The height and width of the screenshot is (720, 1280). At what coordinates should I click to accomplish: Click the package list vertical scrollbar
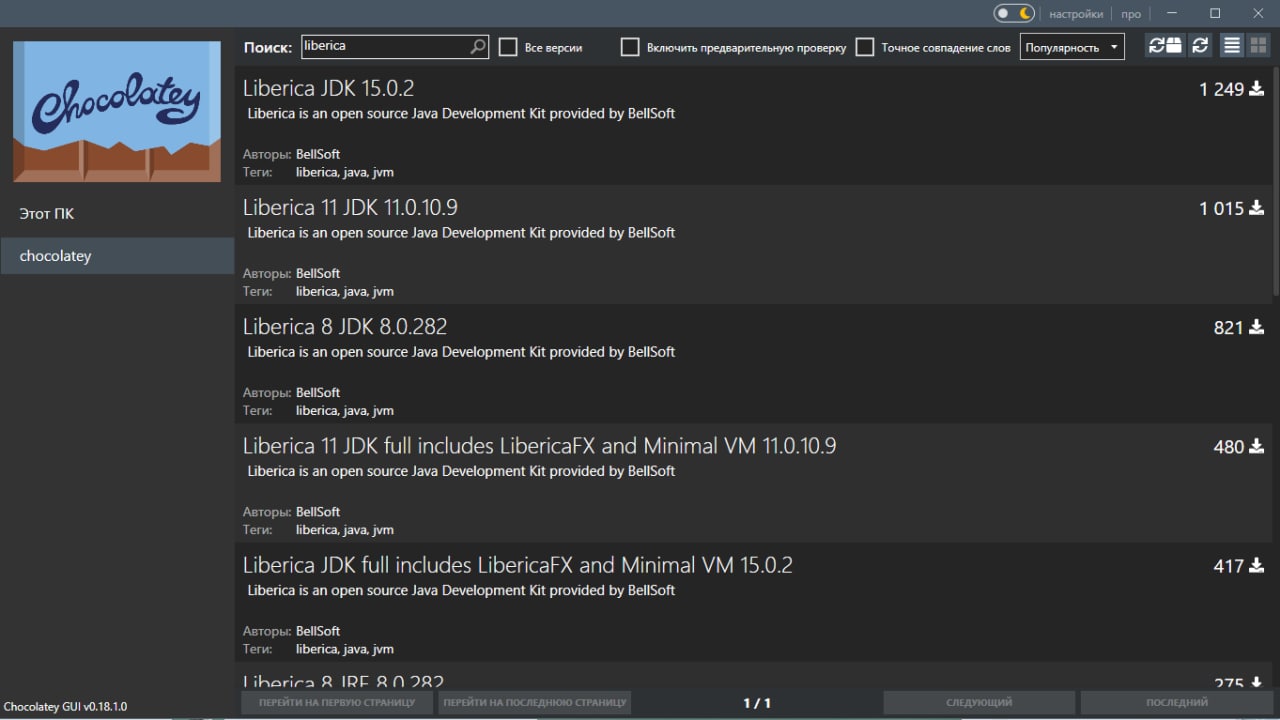click(x=1276, y=180)
